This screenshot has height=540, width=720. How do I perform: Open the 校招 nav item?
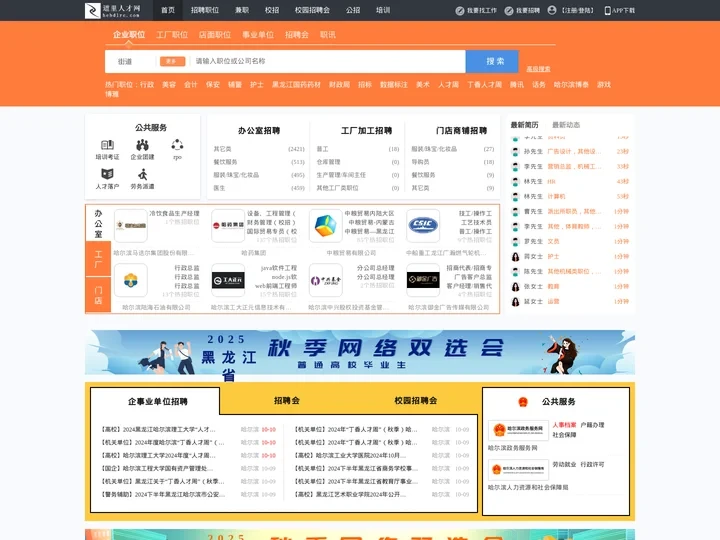coord(272,10)
